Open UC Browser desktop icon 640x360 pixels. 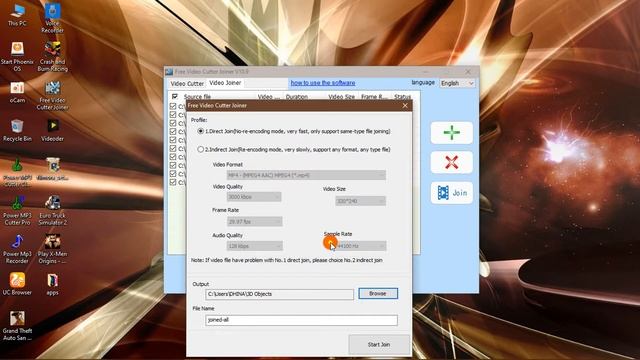pos(17,284)
